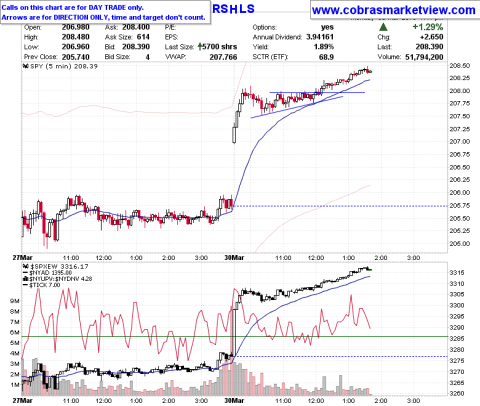This screenshot has height=406, width=480.
Task: Click the green last-price dot on SPY chart
Action: [371, 72]
